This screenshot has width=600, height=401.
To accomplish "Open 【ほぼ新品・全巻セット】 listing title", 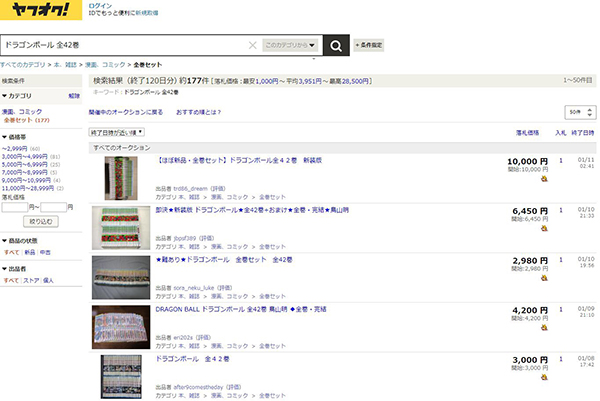I will pyautogui.click(x=238, y=160).
